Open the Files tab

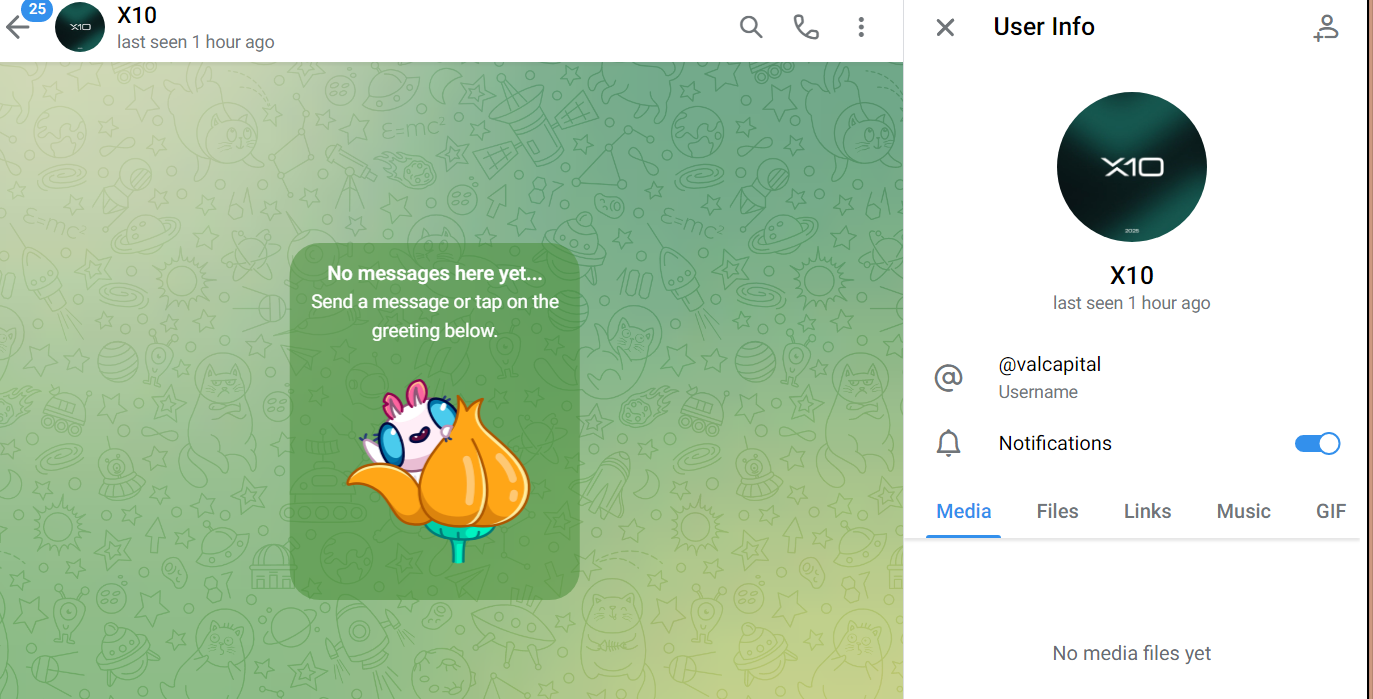pyautogui.click(x=1057, y=511)
